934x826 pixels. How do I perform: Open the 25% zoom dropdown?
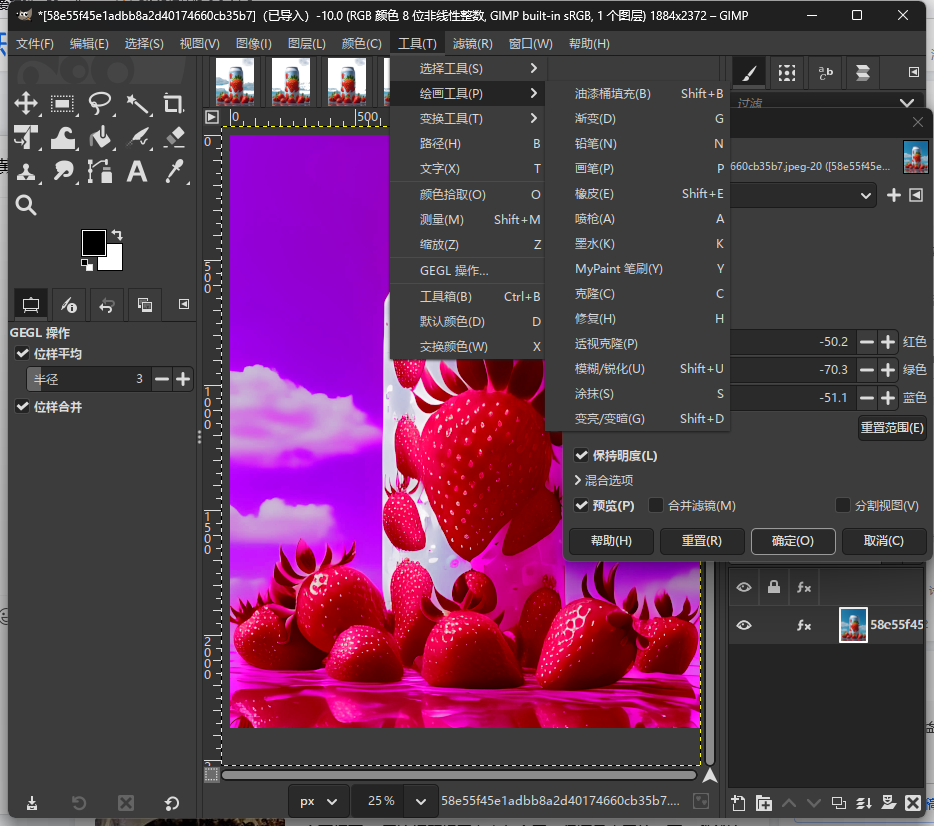pyautogui.click(x=421, y=802)
